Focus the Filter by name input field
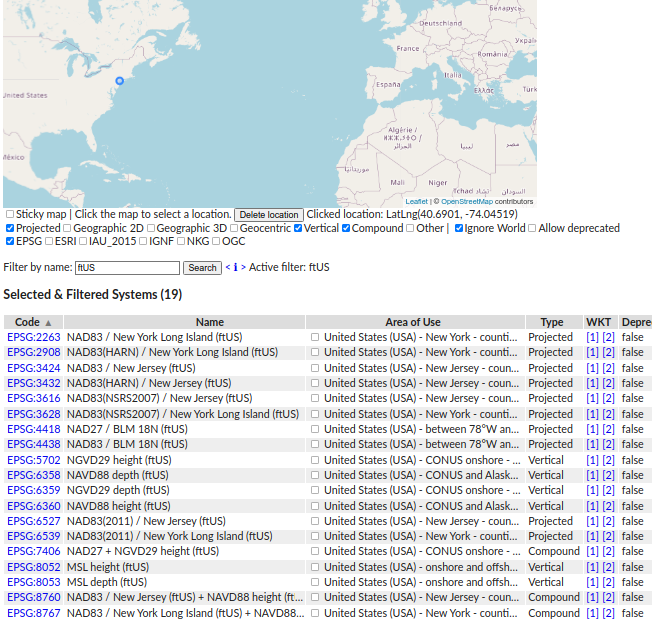Image resolution: width=652 pixels, height=627 pixels. coord(127,268)
